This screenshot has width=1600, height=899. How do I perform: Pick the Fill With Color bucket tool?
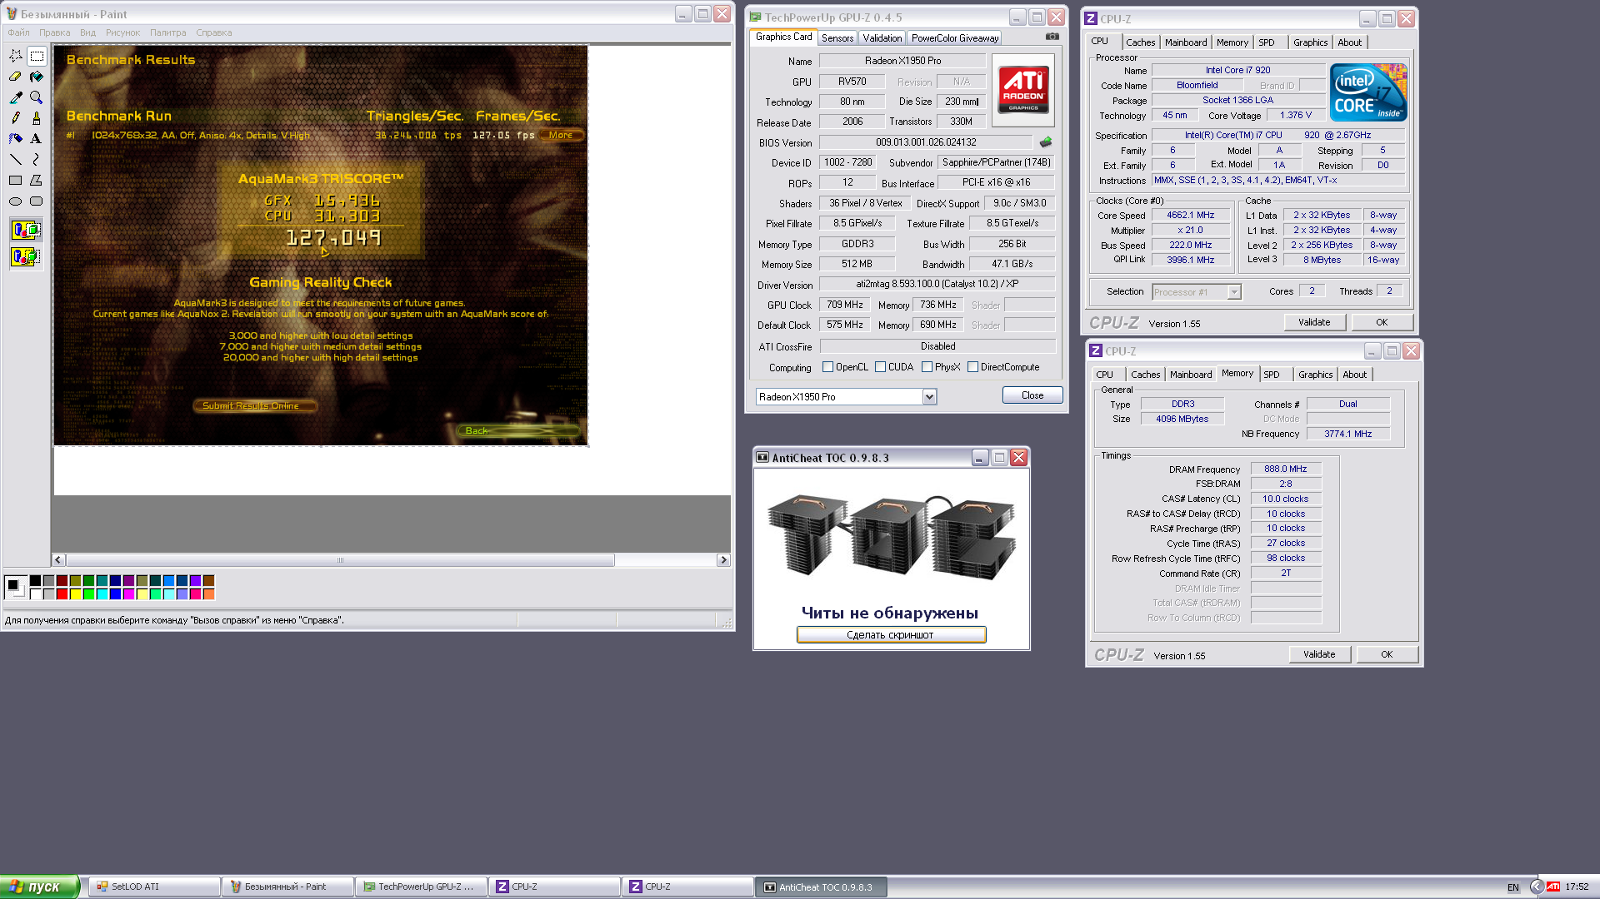click(36, 77)
